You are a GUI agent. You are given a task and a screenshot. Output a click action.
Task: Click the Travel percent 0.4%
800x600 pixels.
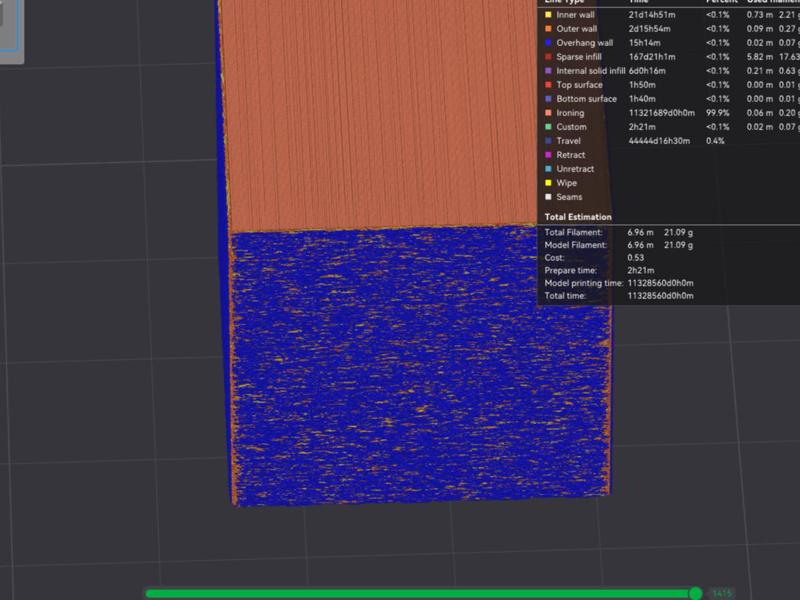tap(715, 141)
